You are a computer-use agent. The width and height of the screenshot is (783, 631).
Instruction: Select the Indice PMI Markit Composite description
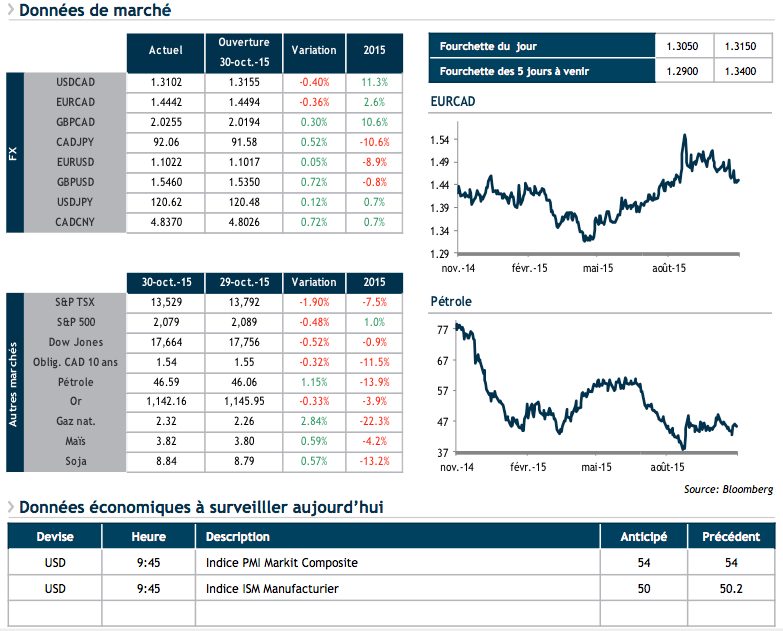tap(281, 563)
